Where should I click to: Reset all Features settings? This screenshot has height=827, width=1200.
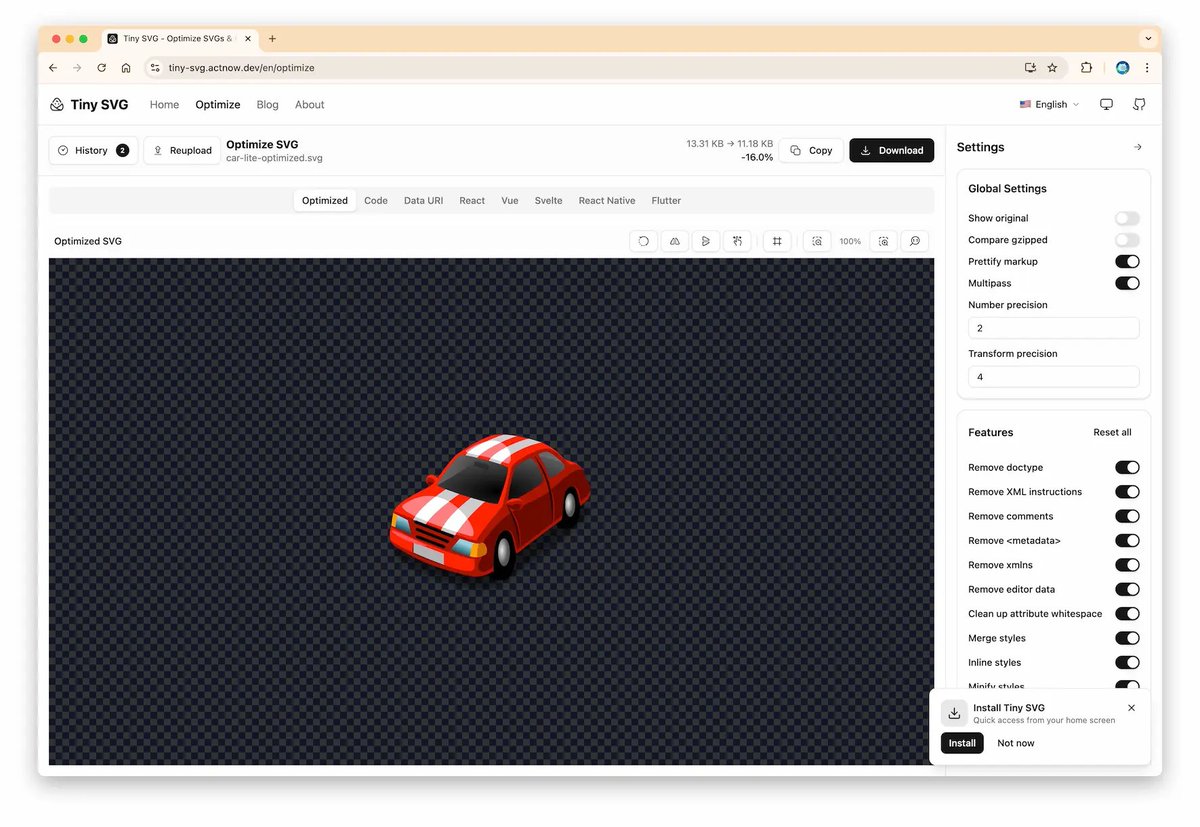click(1112, 432)
